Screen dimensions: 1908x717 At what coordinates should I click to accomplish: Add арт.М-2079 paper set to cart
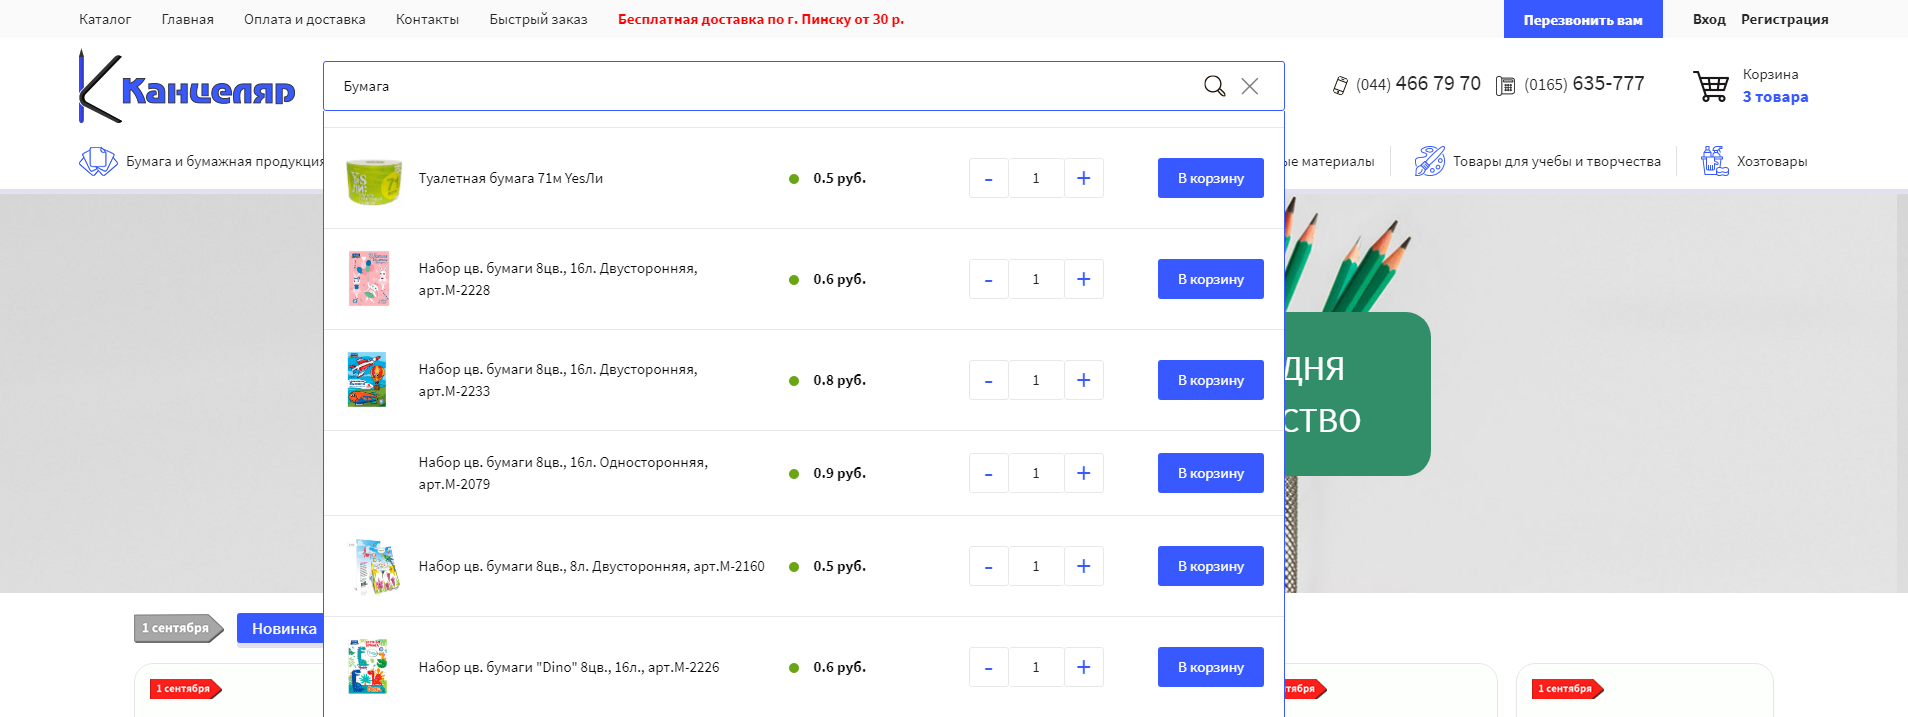pos(1210,473)
